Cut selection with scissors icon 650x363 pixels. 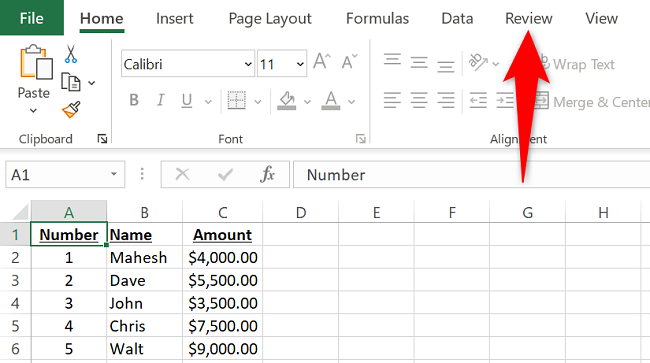pos(70,54)
